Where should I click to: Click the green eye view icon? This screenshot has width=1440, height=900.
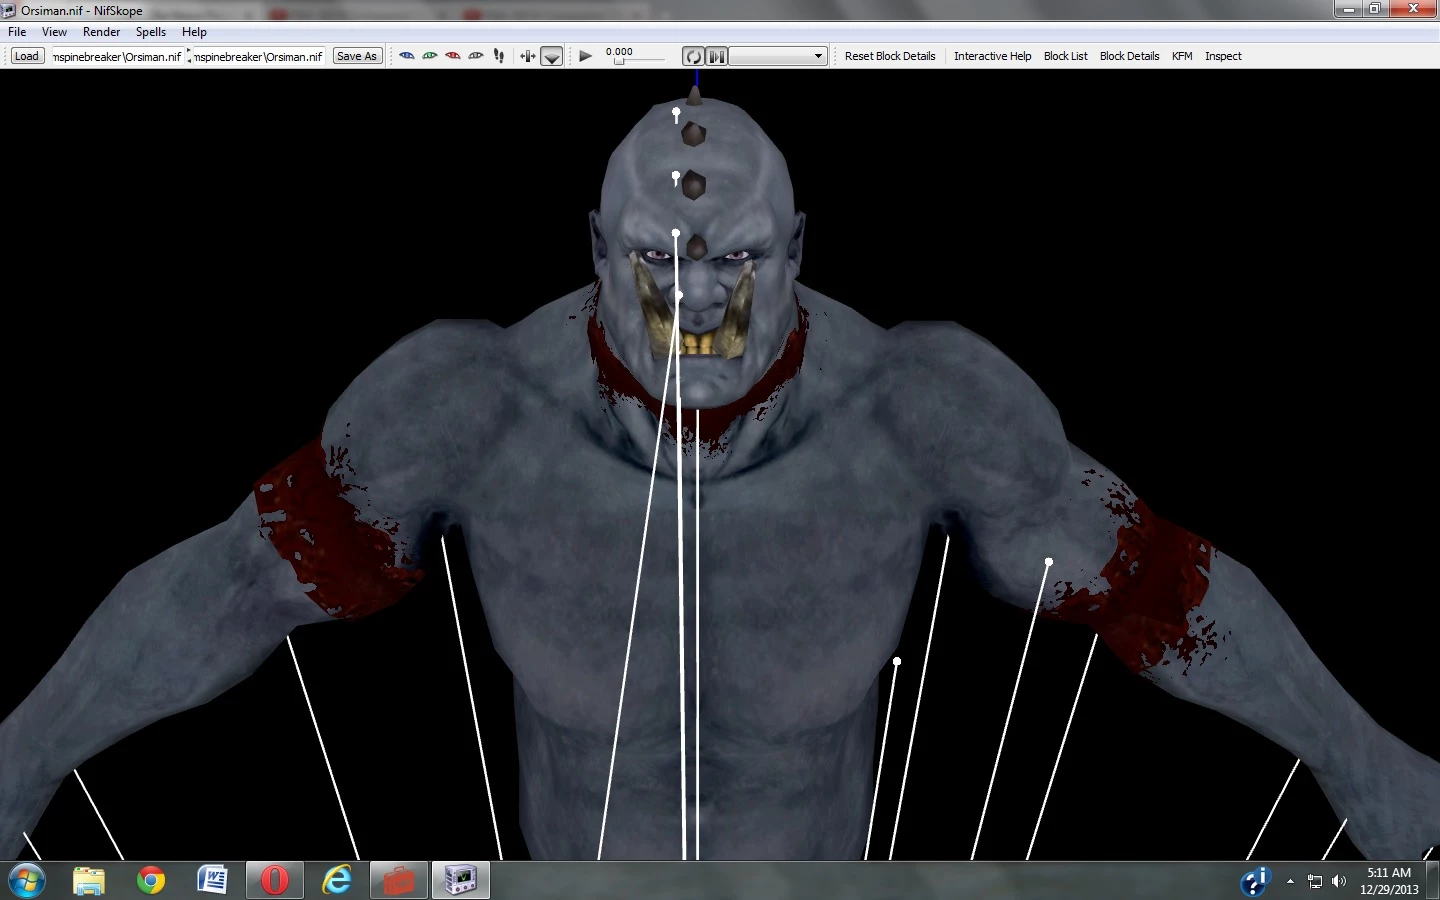pyautogui.click(x=430, y=56)
